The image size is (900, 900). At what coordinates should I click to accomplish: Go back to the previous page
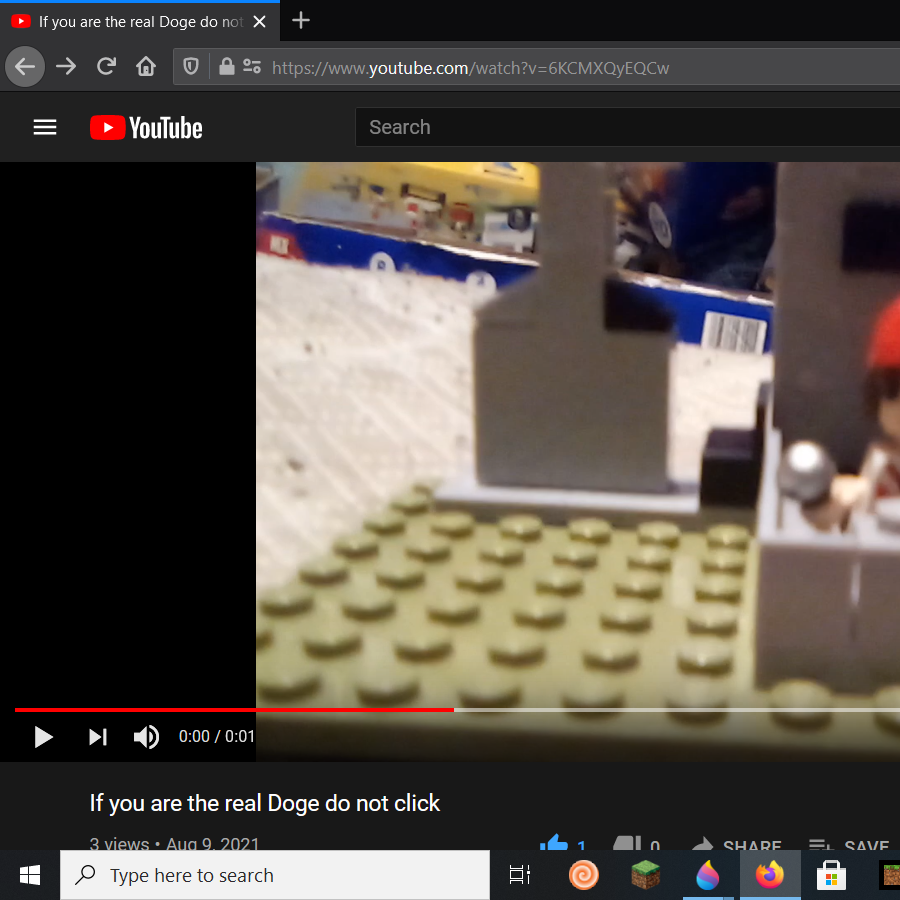[25, 67]
